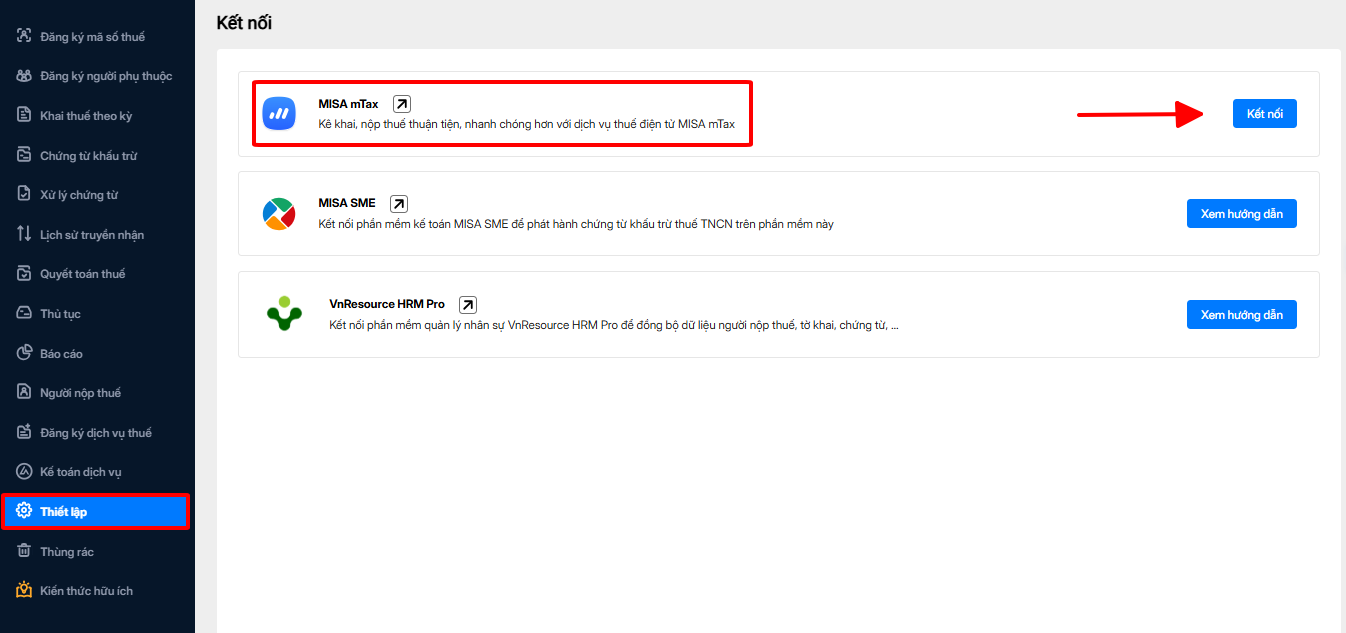
Task: Click the Đăng ký người phụ thuộc icon
Action: pyautogui.click(x=24, y=76)
